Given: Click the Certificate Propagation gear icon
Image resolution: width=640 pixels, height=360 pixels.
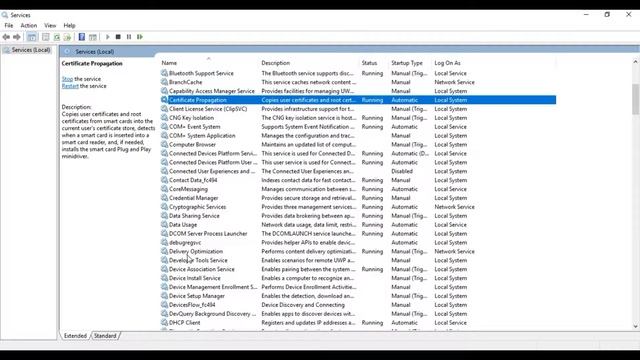Looking at the screenshot, I should tap(164, 100).
